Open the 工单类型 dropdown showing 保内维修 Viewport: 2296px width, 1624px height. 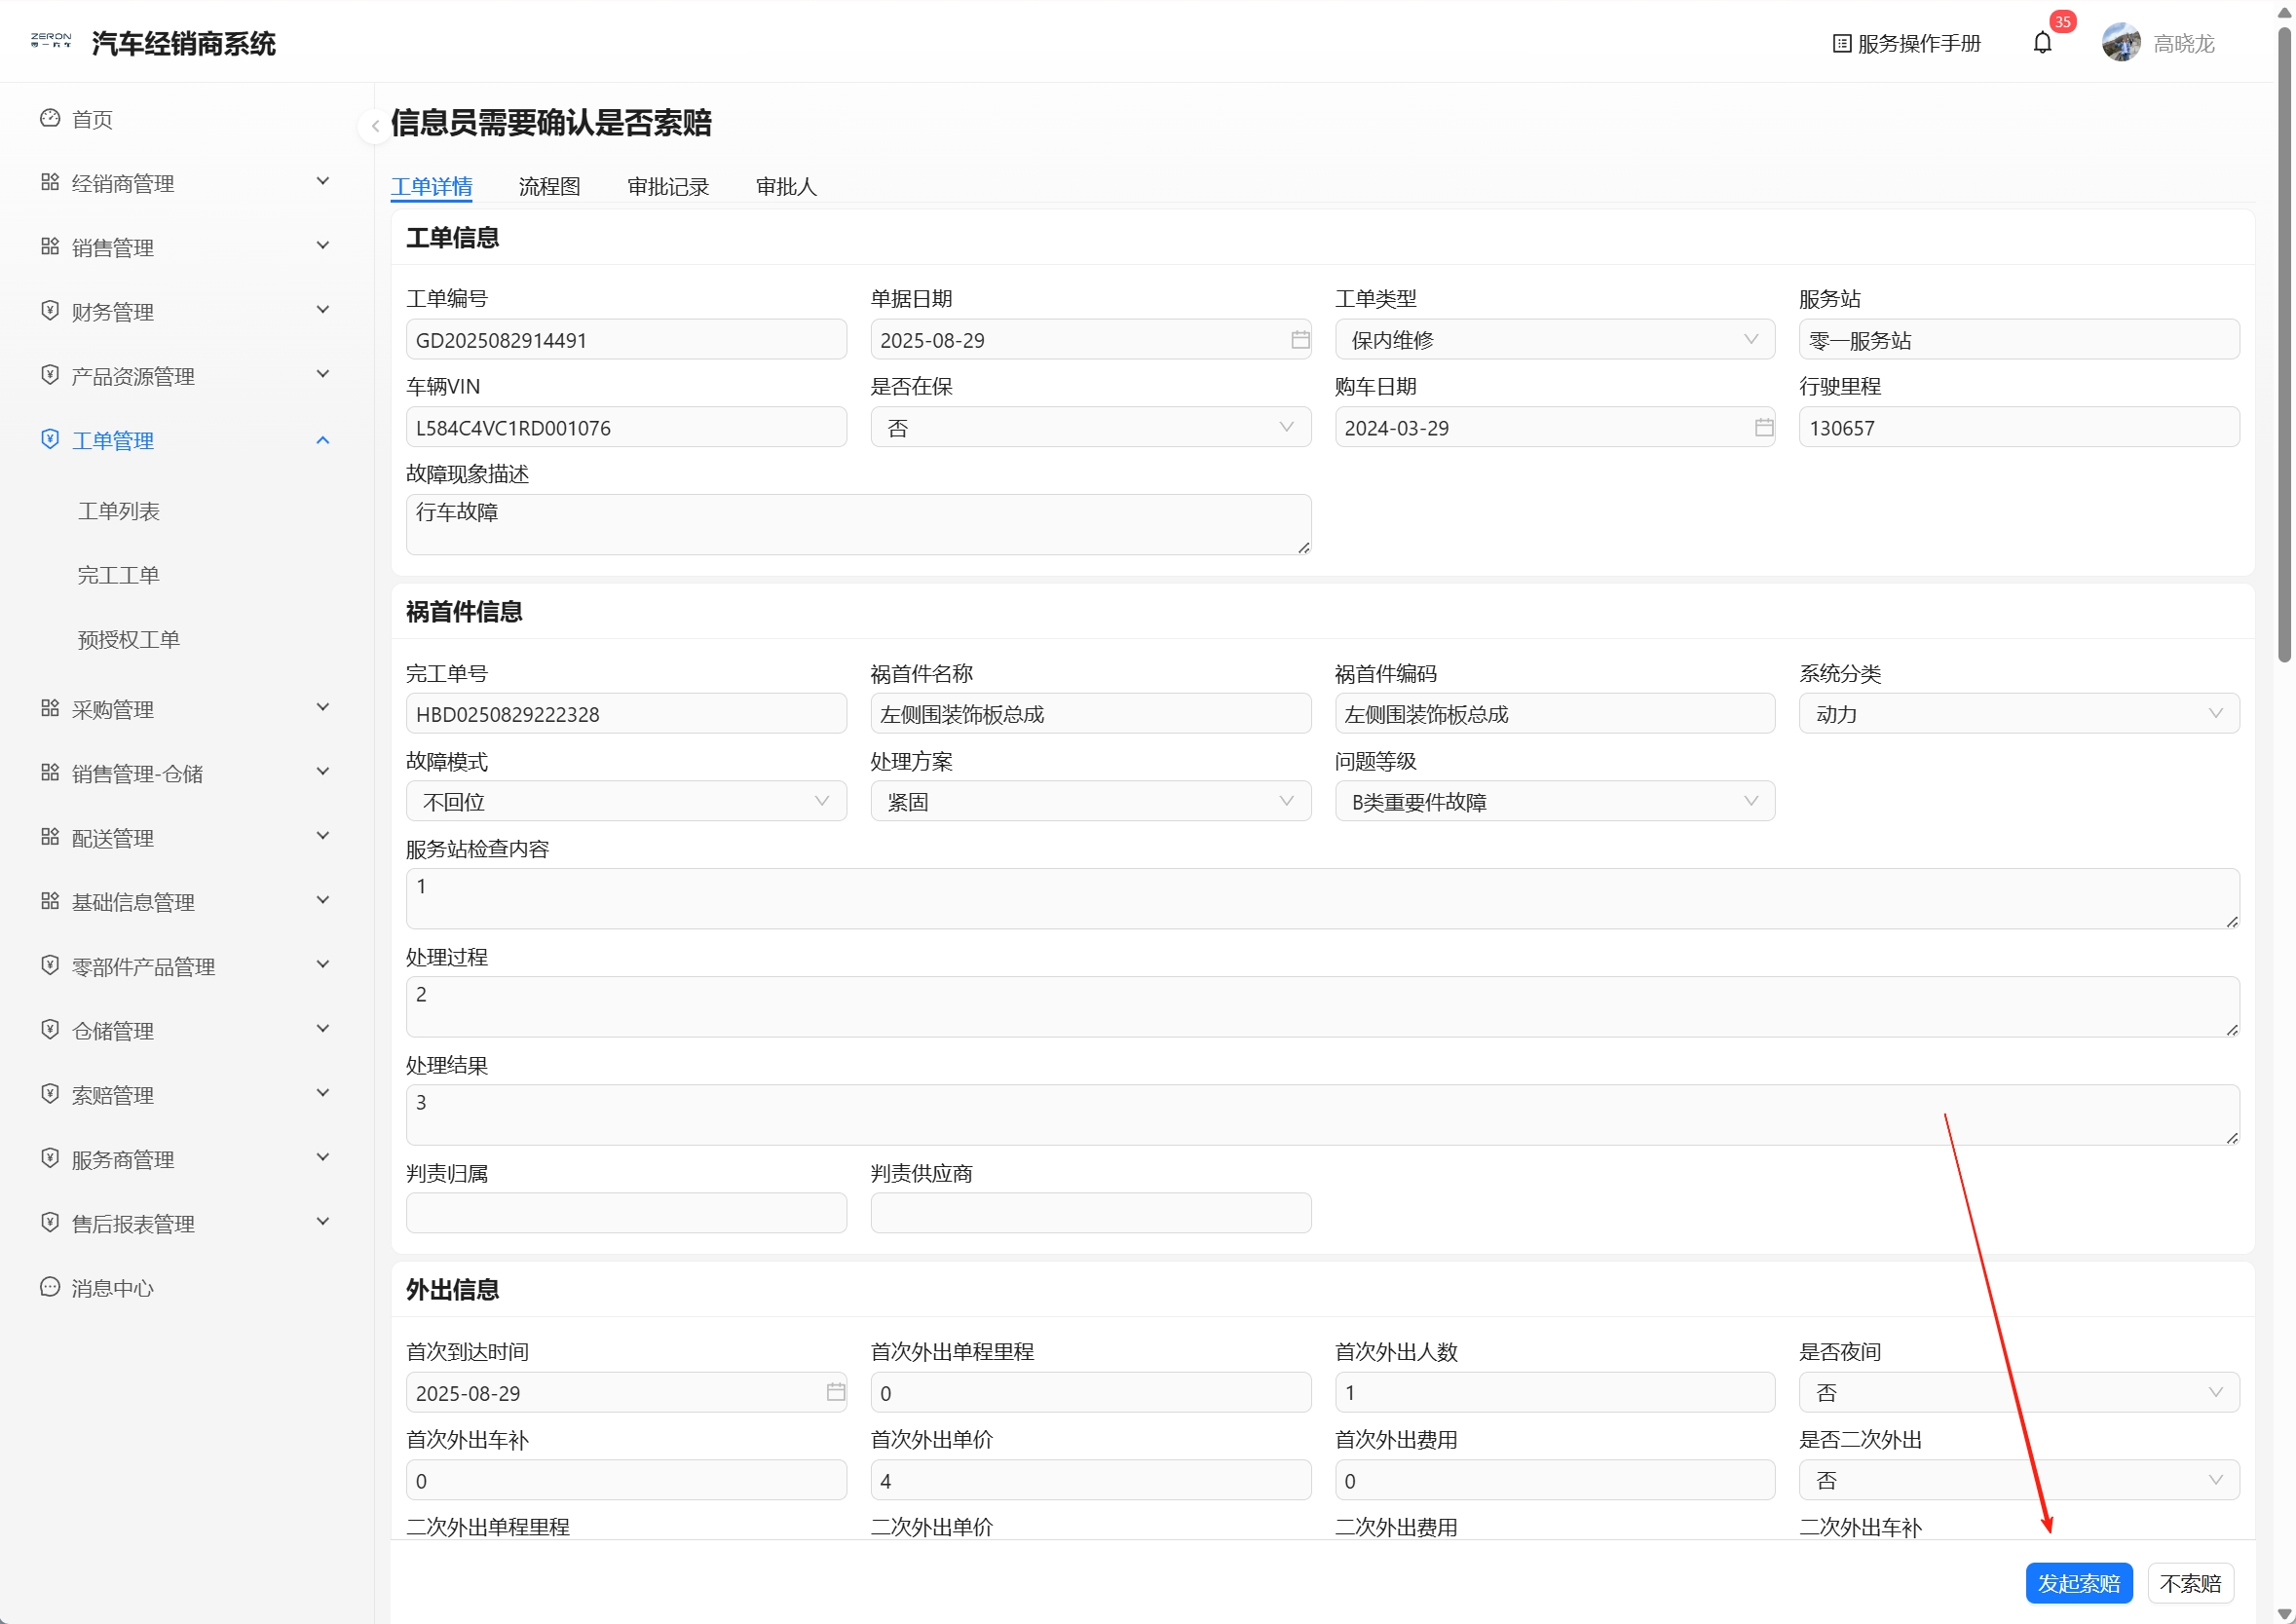click(x=1554, y=340)
